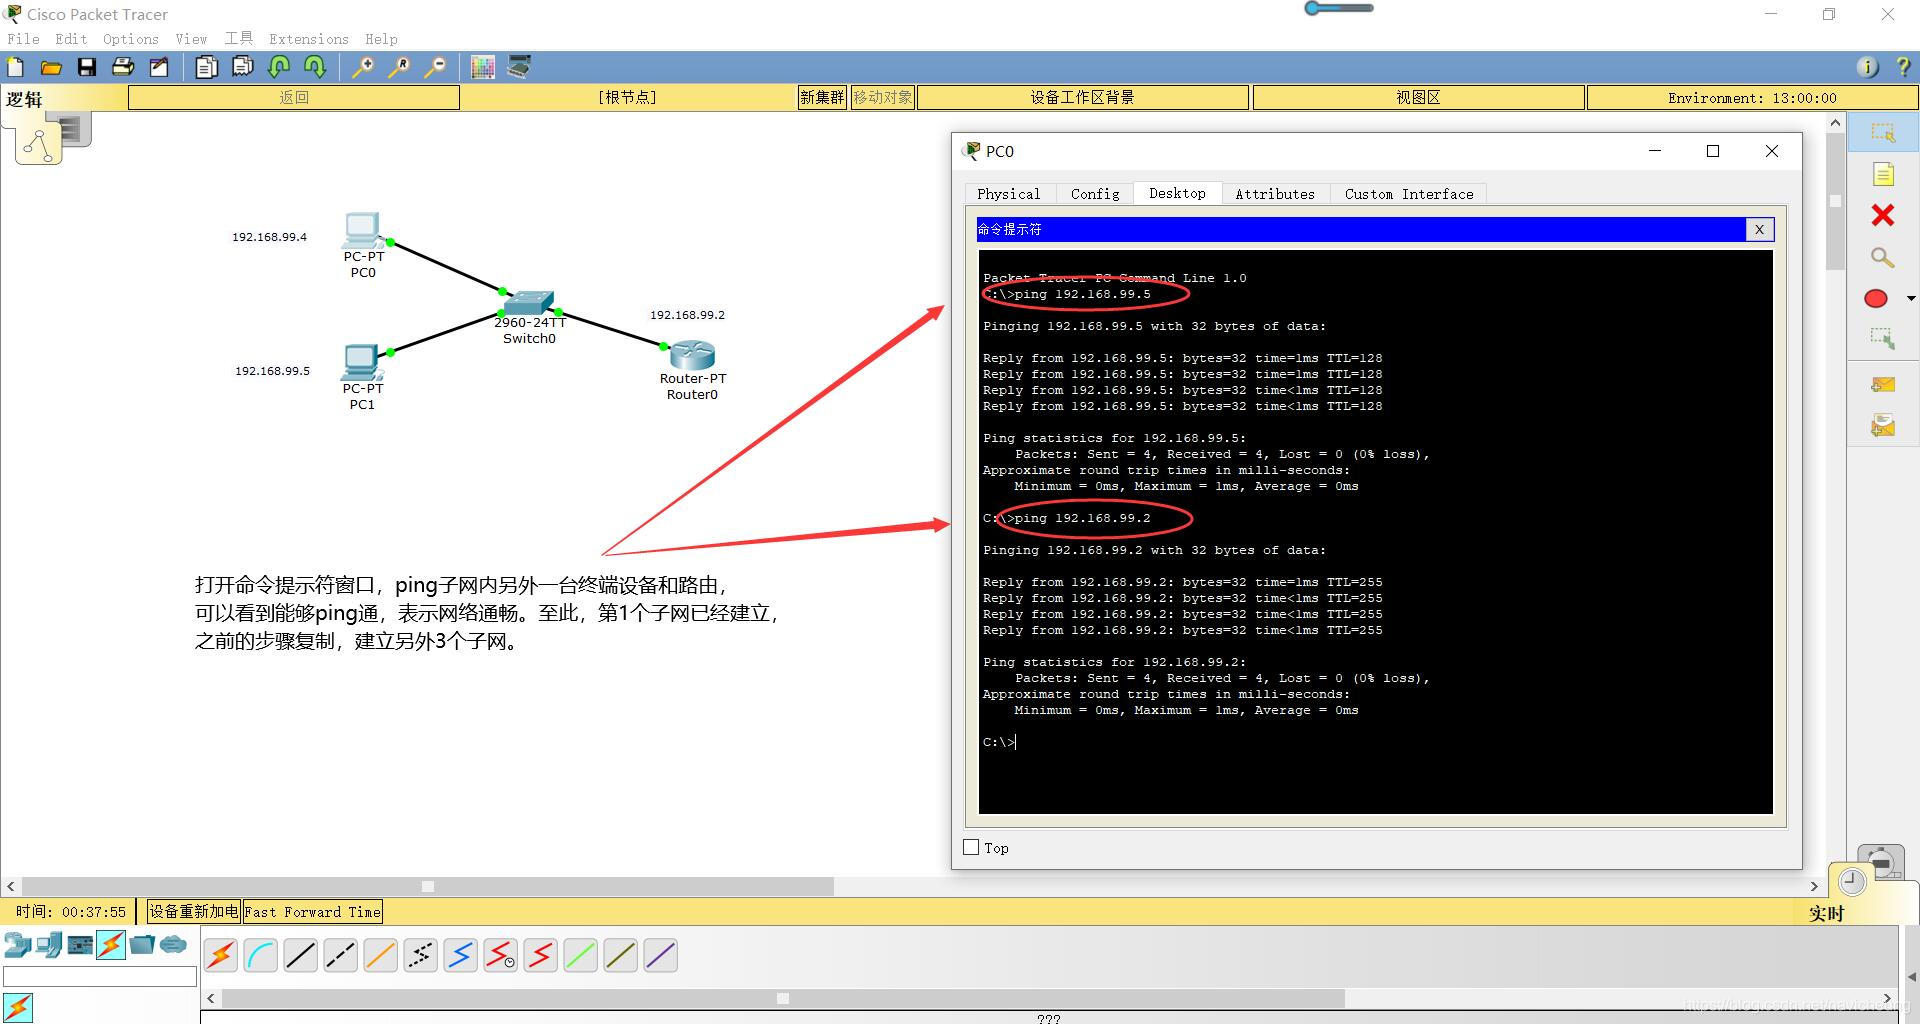Click the Switch0 device in the workspace
Image resolution: width=1920 pixels, height=1024 pixels.
click(528, 303)
